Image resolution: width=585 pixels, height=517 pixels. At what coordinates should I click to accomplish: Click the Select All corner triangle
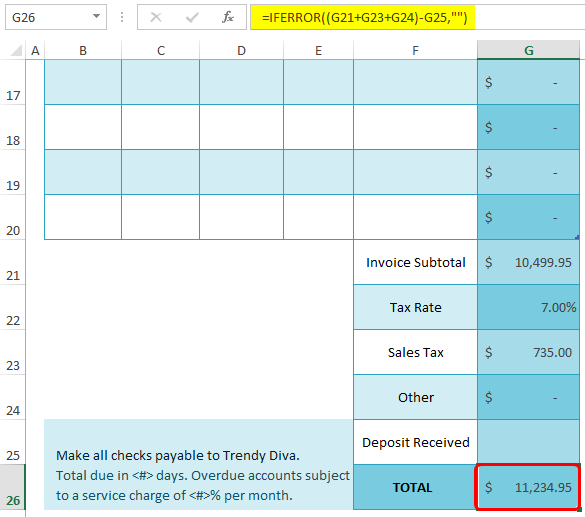click(x=16, y=50)
